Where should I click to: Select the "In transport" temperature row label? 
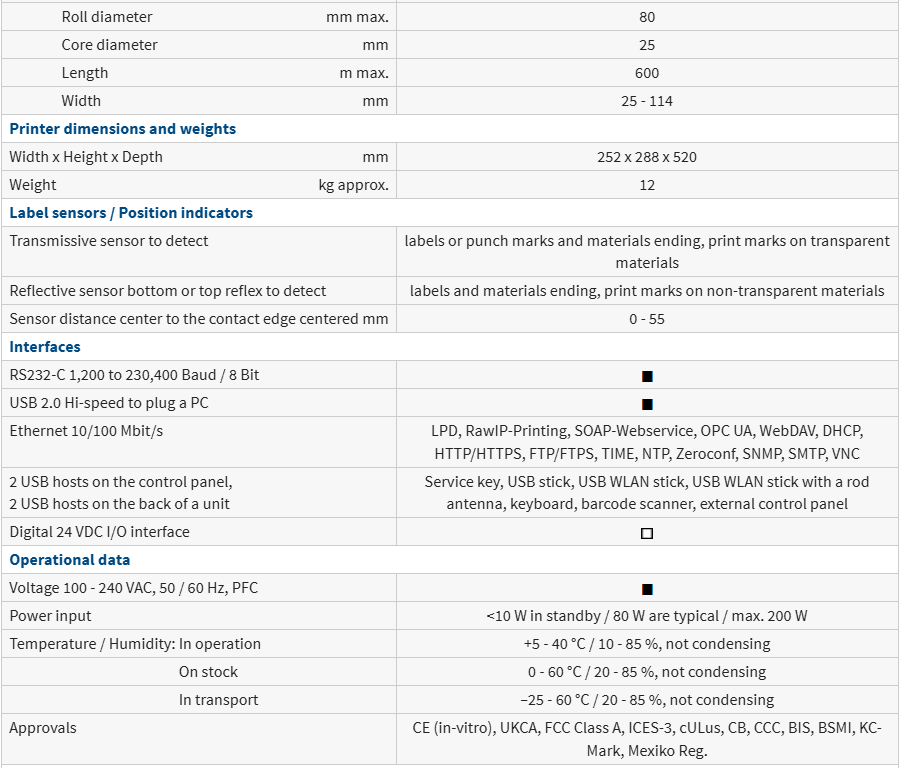coord(218,700)
